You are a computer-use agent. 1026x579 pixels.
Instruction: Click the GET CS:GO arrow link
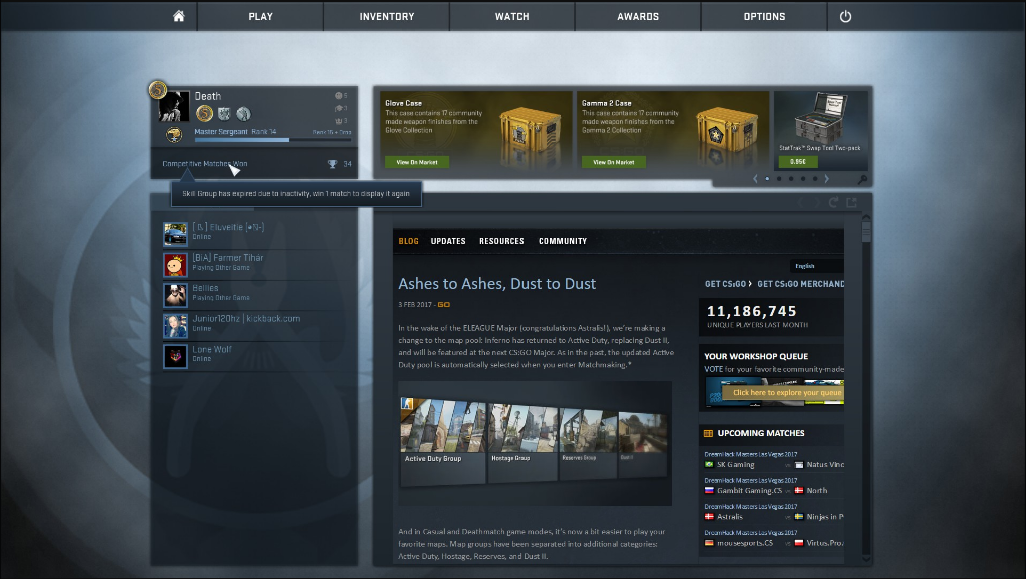coord(728,284)
